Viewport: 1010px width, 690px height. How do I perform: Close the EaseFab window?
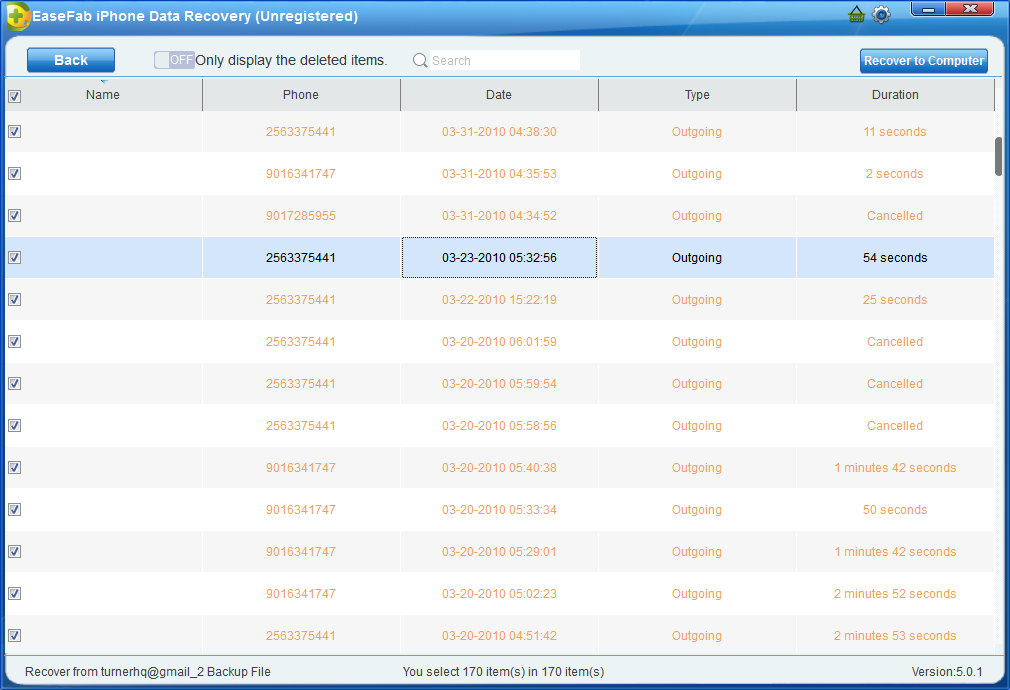click(969, 10)
